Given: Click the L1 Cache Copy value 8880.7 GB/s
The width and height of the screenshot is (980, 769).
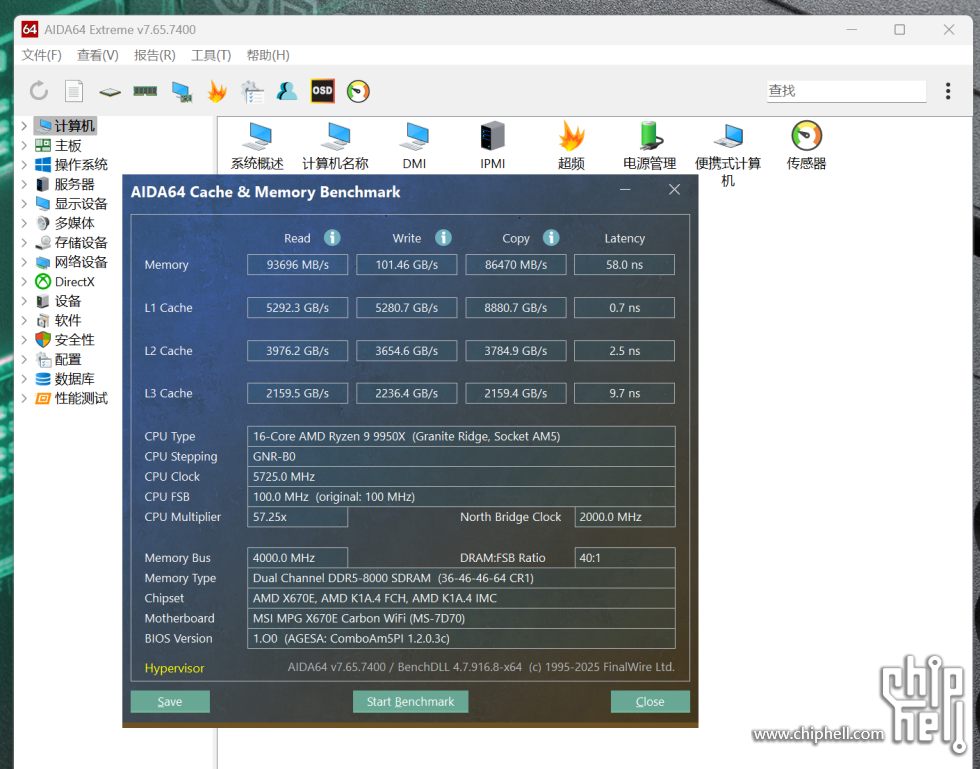Looking at the screenshot, I should pos(516,308).
